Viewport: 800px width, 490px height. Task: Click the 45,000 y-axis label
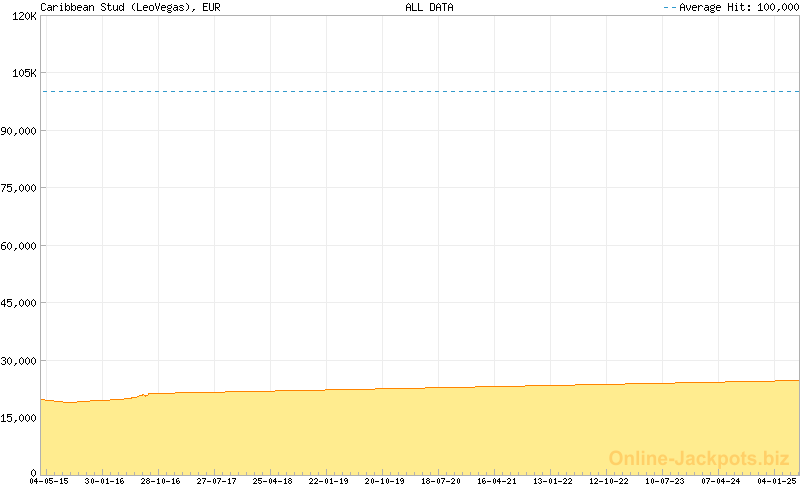coord(19,303)
